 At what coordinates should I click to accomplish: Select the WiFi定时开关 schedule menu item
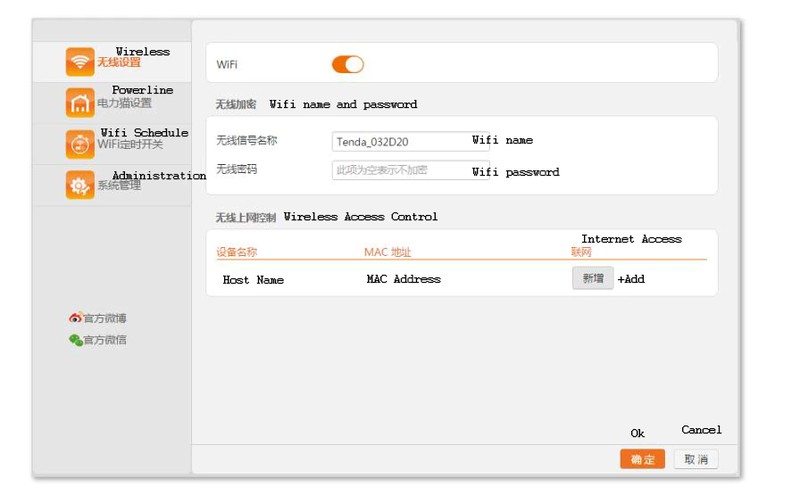130,145
